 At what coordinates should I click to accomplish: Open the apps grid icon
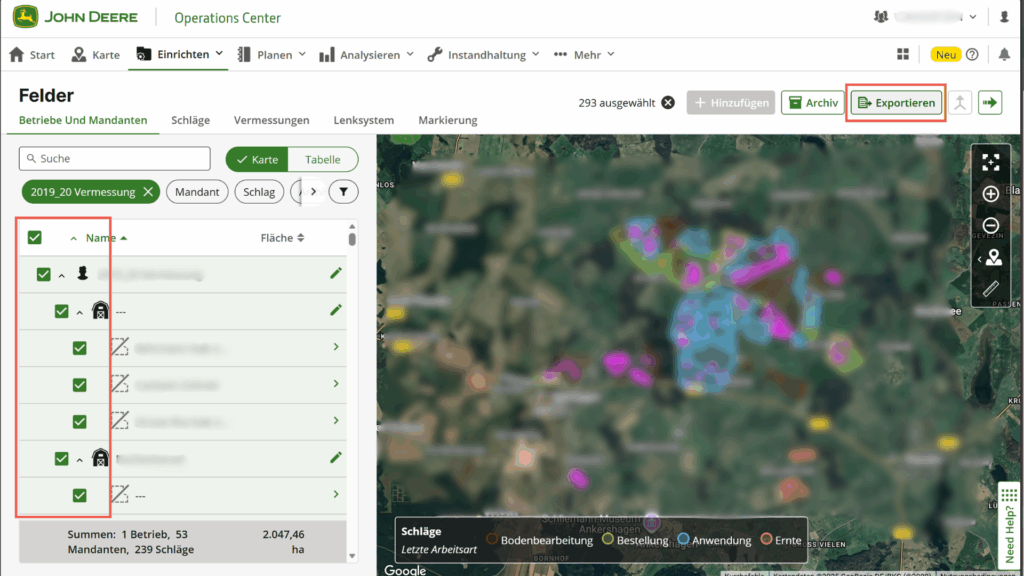[x=904, y=54]
